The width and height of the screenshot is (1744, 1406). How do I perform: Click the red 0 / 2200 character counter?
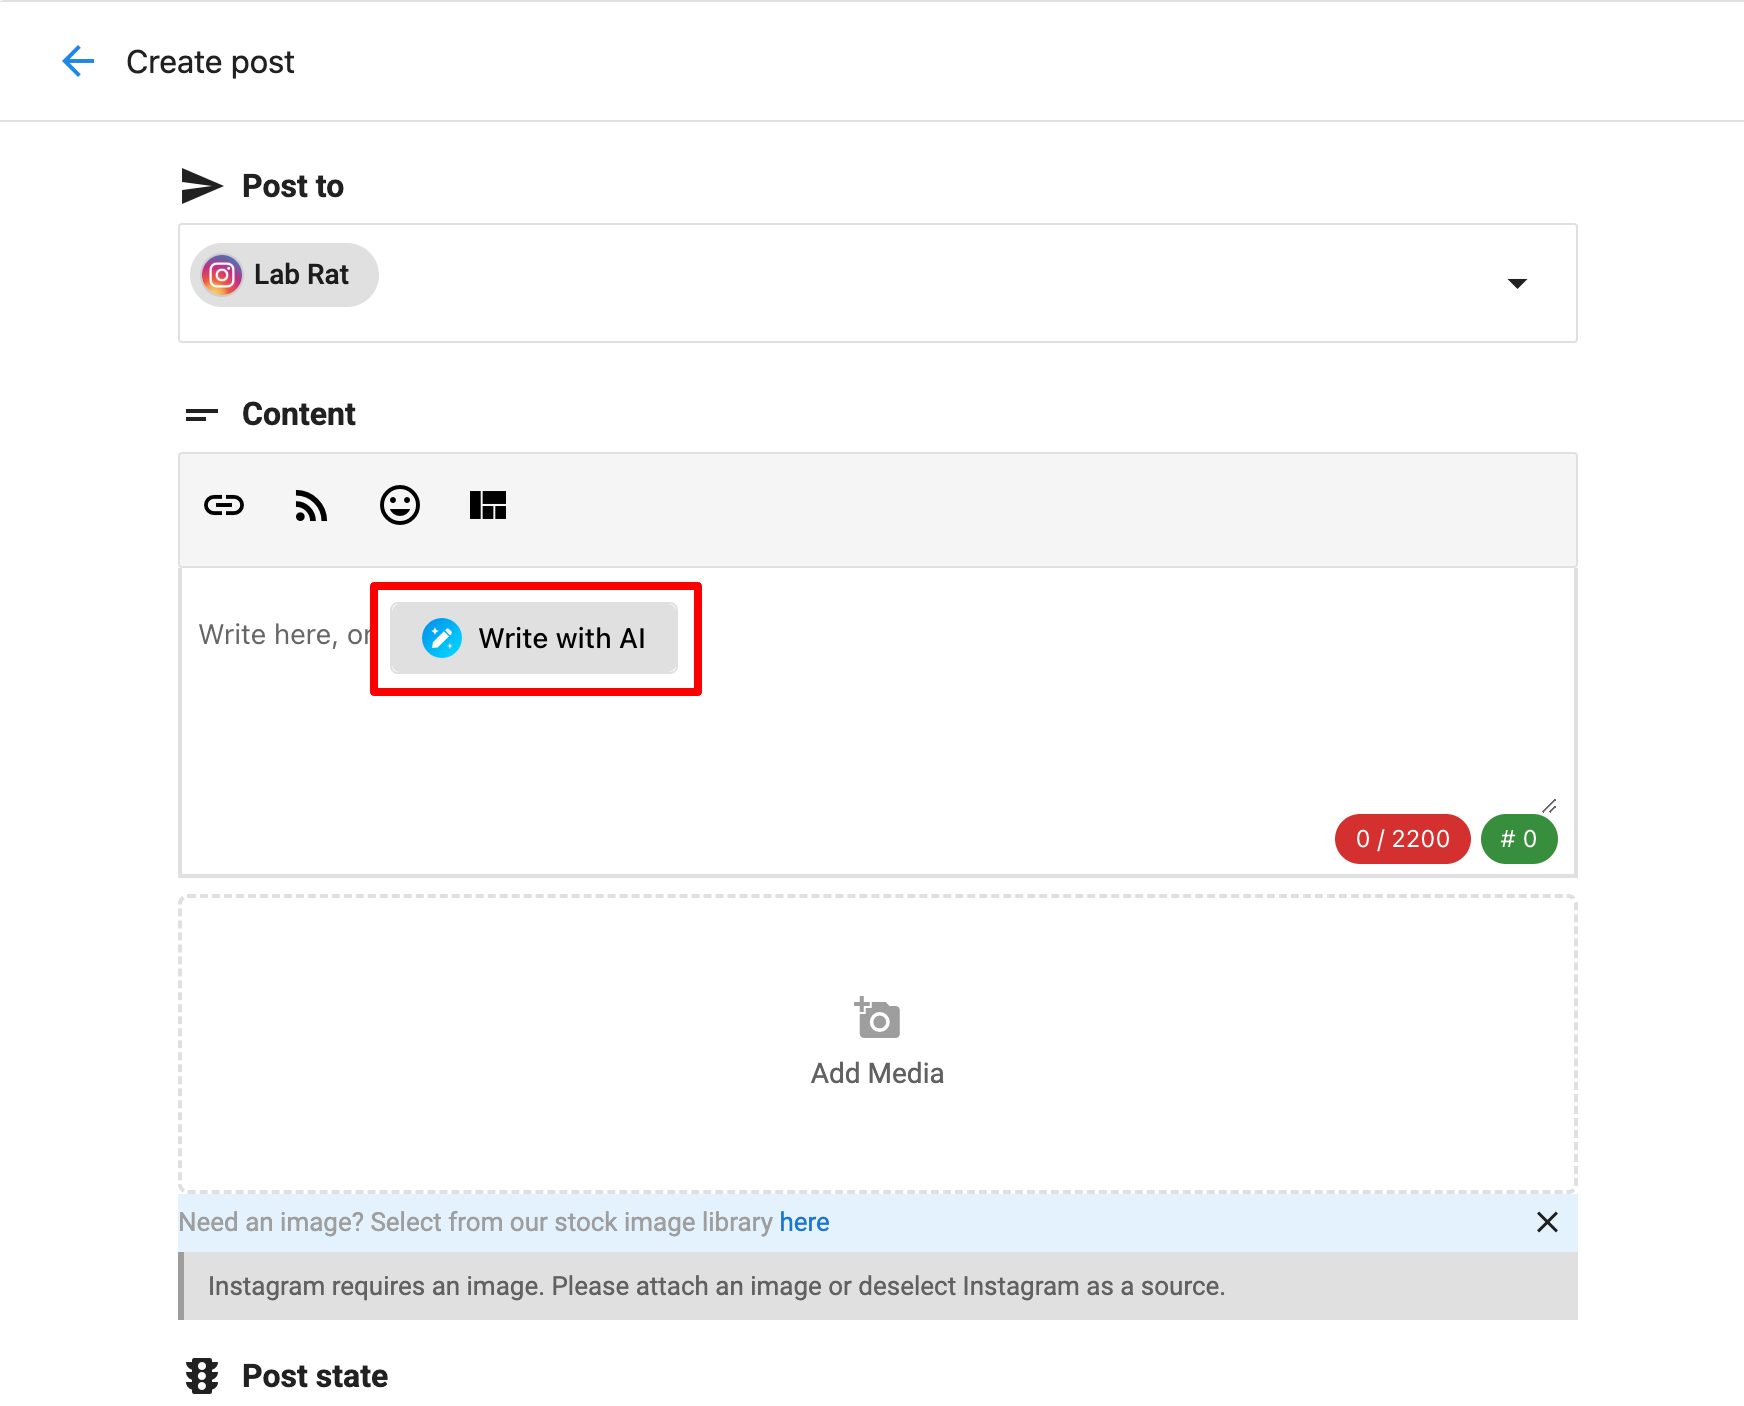pos(1402,839)
